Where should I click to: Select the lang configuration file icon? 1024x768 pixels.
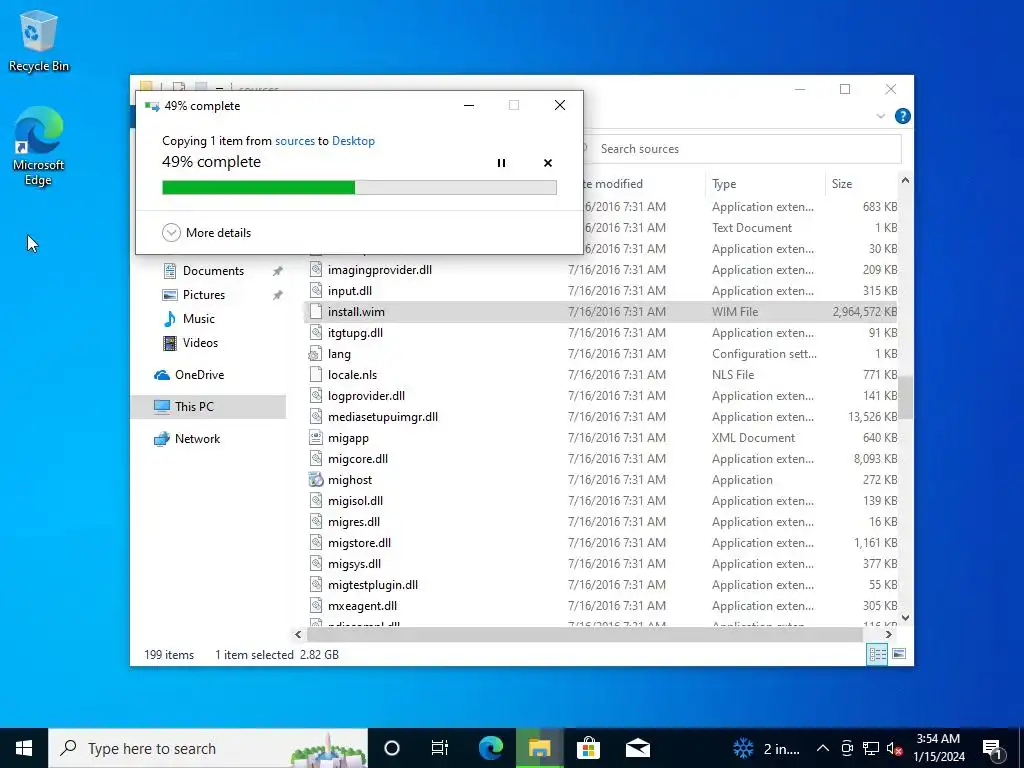(315, 354)
